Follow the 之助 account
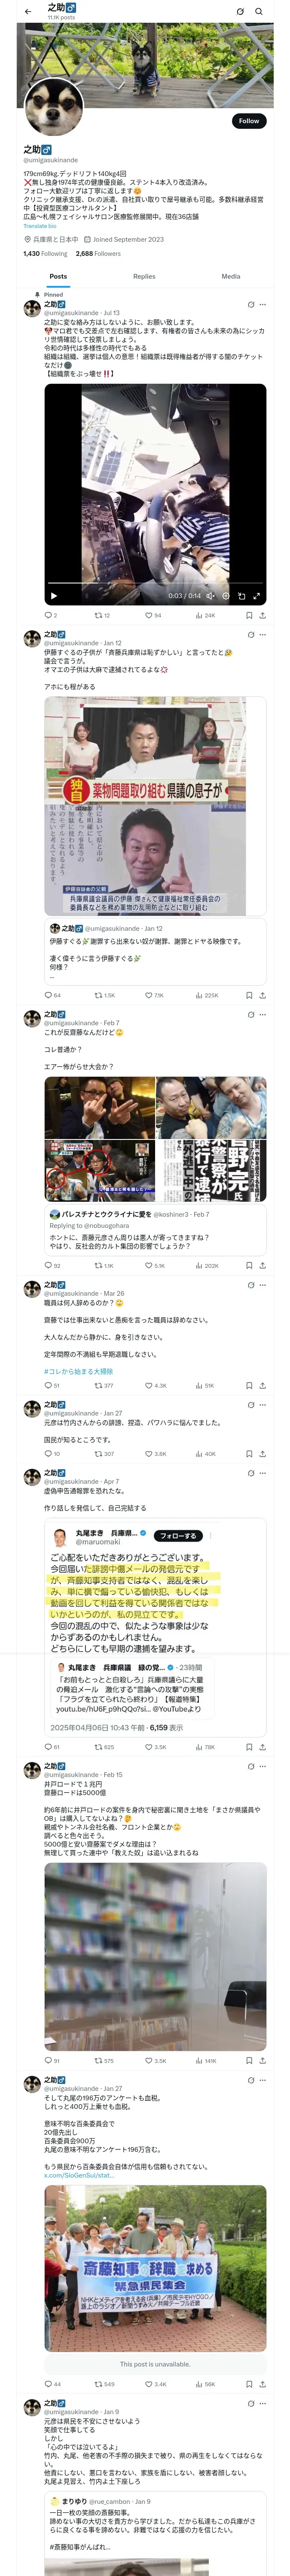Viewport: 290px width, 2576px height. coord(249,121)
